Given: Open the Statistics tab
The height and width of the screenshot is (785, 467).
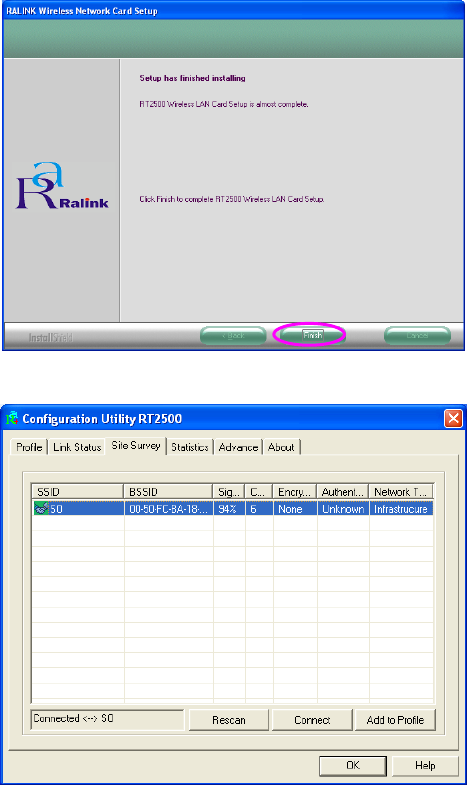Looking at the screenshot, I should pyautogui.click(x=190, y=447).
